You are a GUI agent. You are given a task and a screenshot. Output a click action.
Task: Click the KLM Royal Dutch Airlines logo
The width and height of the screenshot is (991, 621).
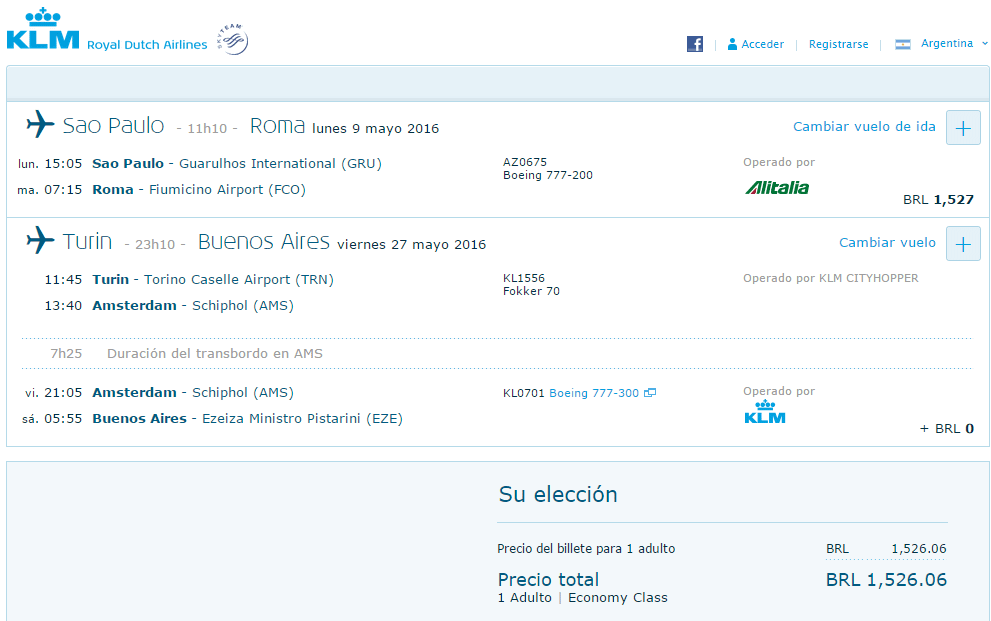coord(107,30)
